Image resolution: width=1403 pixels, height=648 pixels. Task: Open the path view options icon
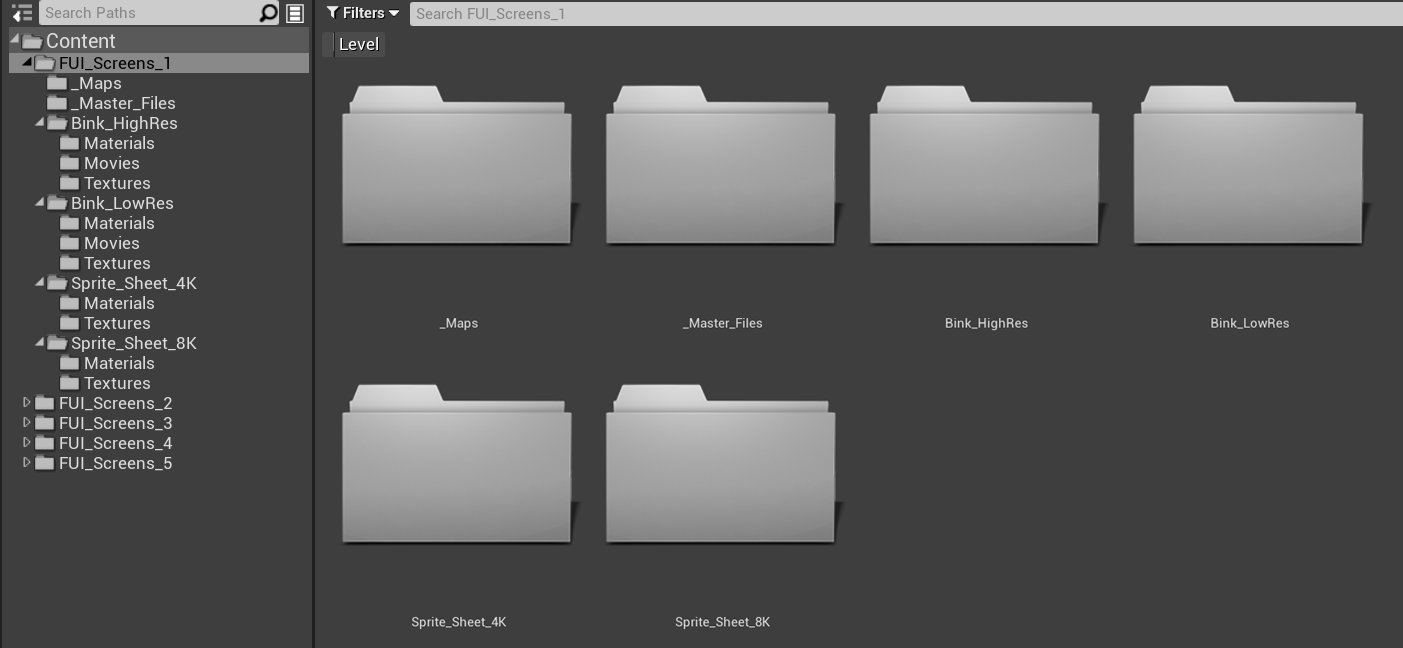coord(295,13)
